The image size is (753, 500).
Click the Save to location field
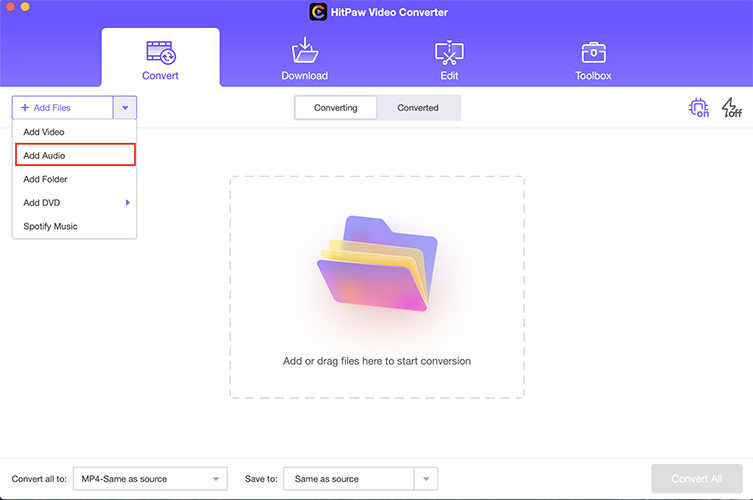[x=349, y=478]
